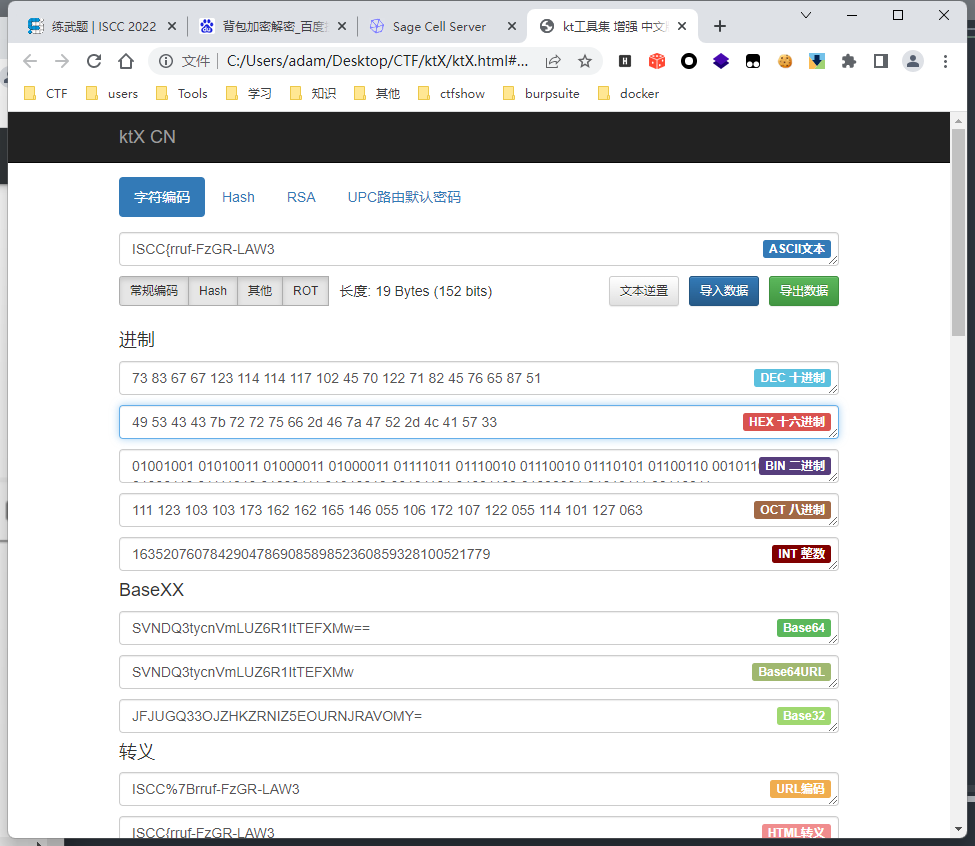Toggle the ROT section button
The image size is (975, 846).
coord(305,291)
